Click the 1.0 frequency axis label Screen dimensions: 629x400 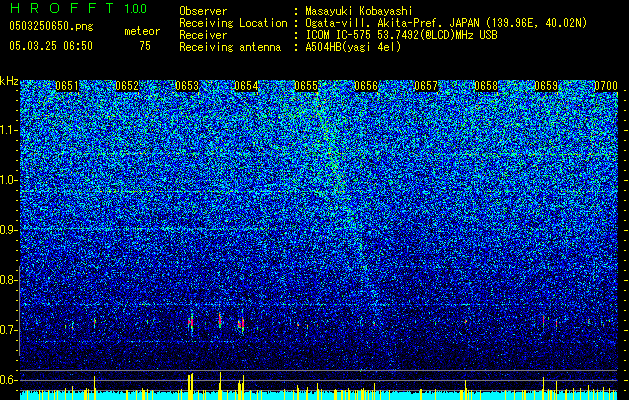tap(9, 180)
